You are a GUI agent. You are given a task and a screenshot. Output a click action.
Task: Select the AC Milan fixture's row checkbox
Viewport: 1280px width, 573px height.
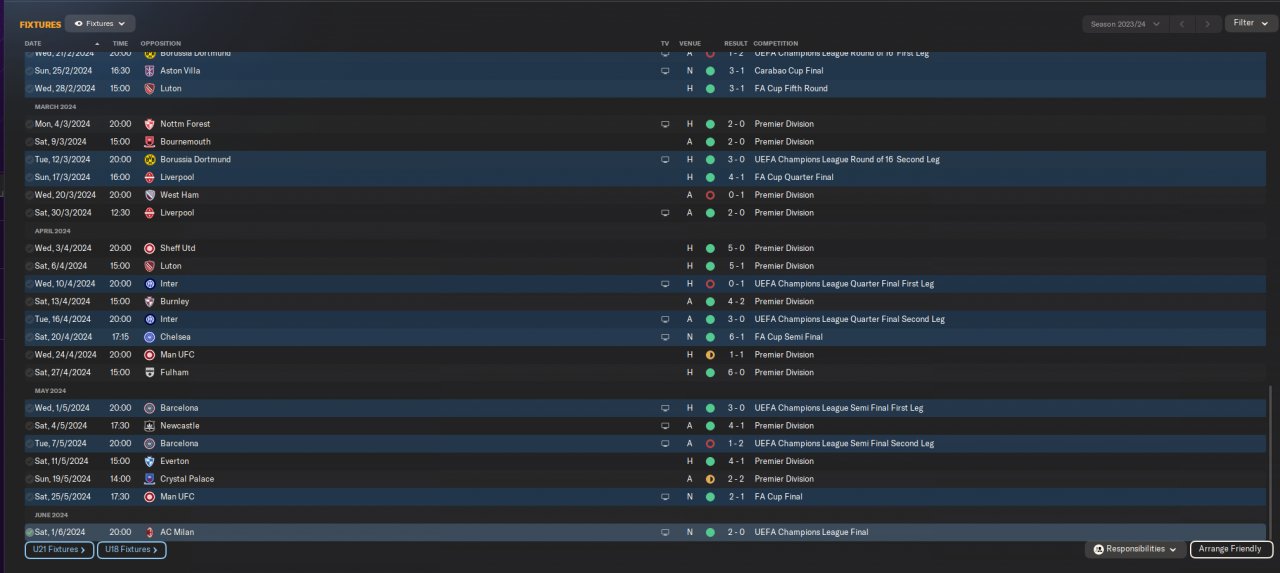coord(29,532)
